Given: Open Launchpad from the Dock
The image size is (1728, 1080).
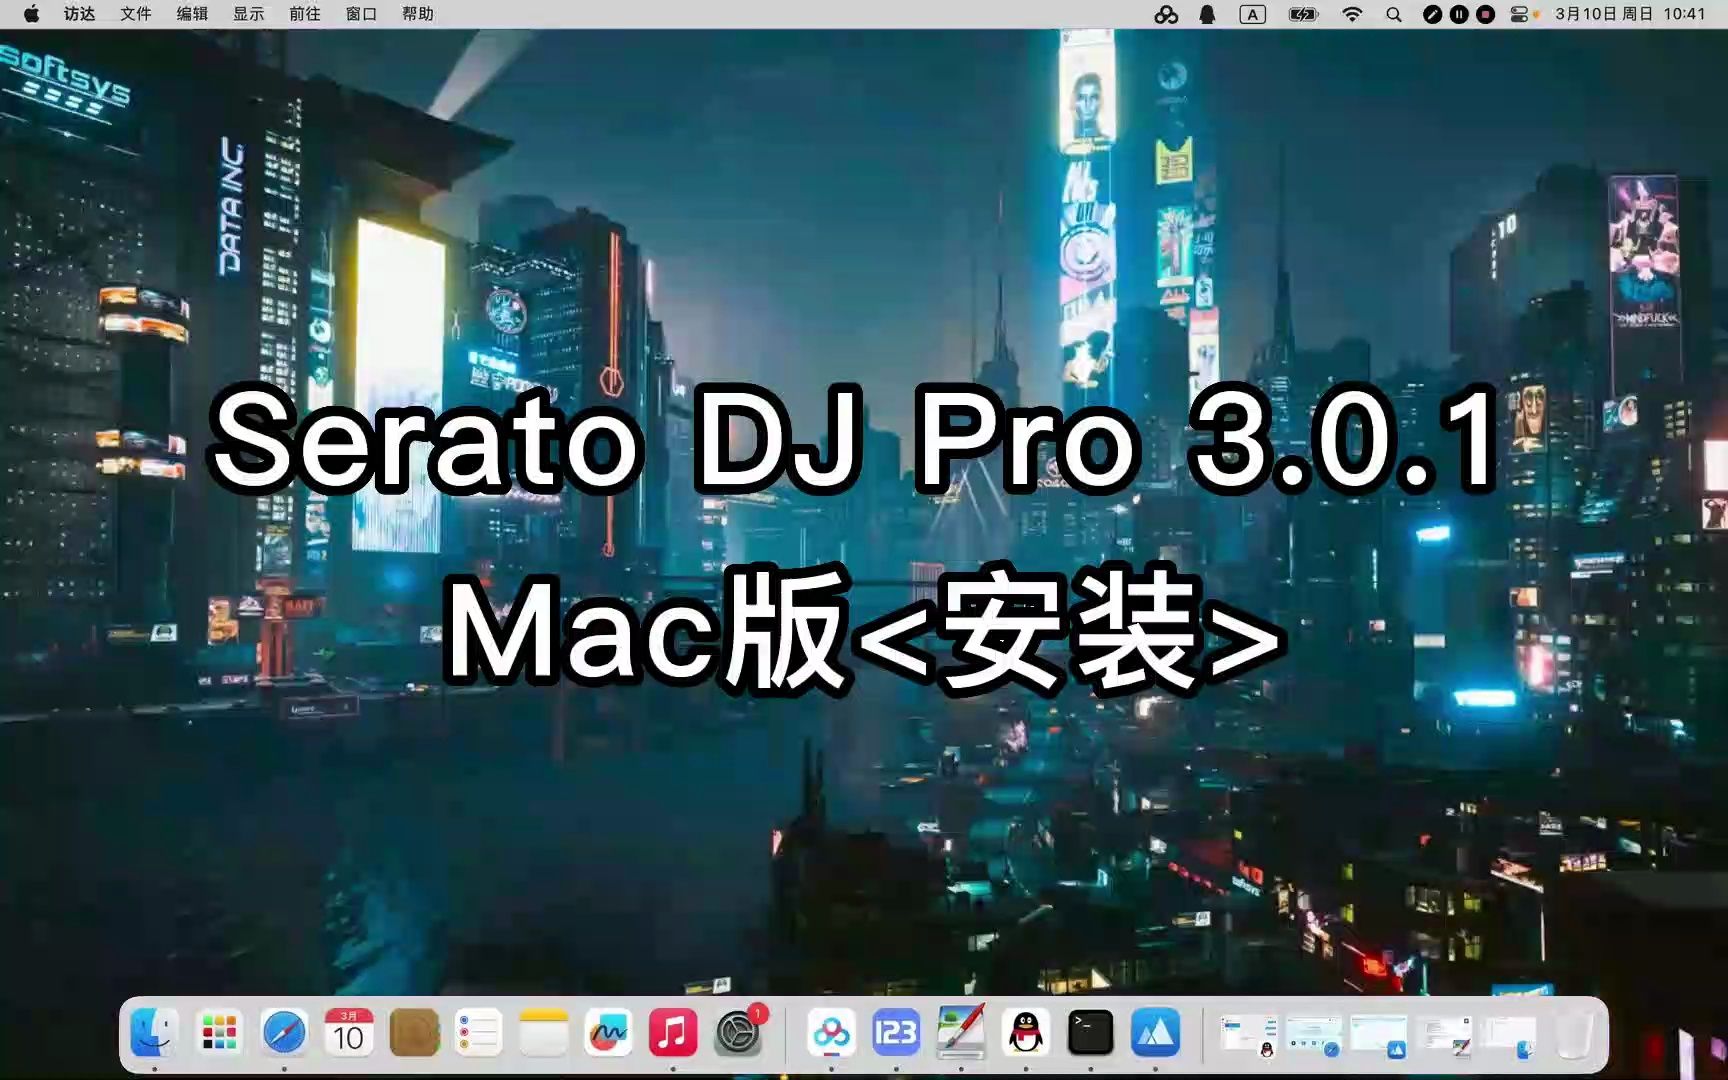Looking at the screenshot, I should pos(219,1032).
